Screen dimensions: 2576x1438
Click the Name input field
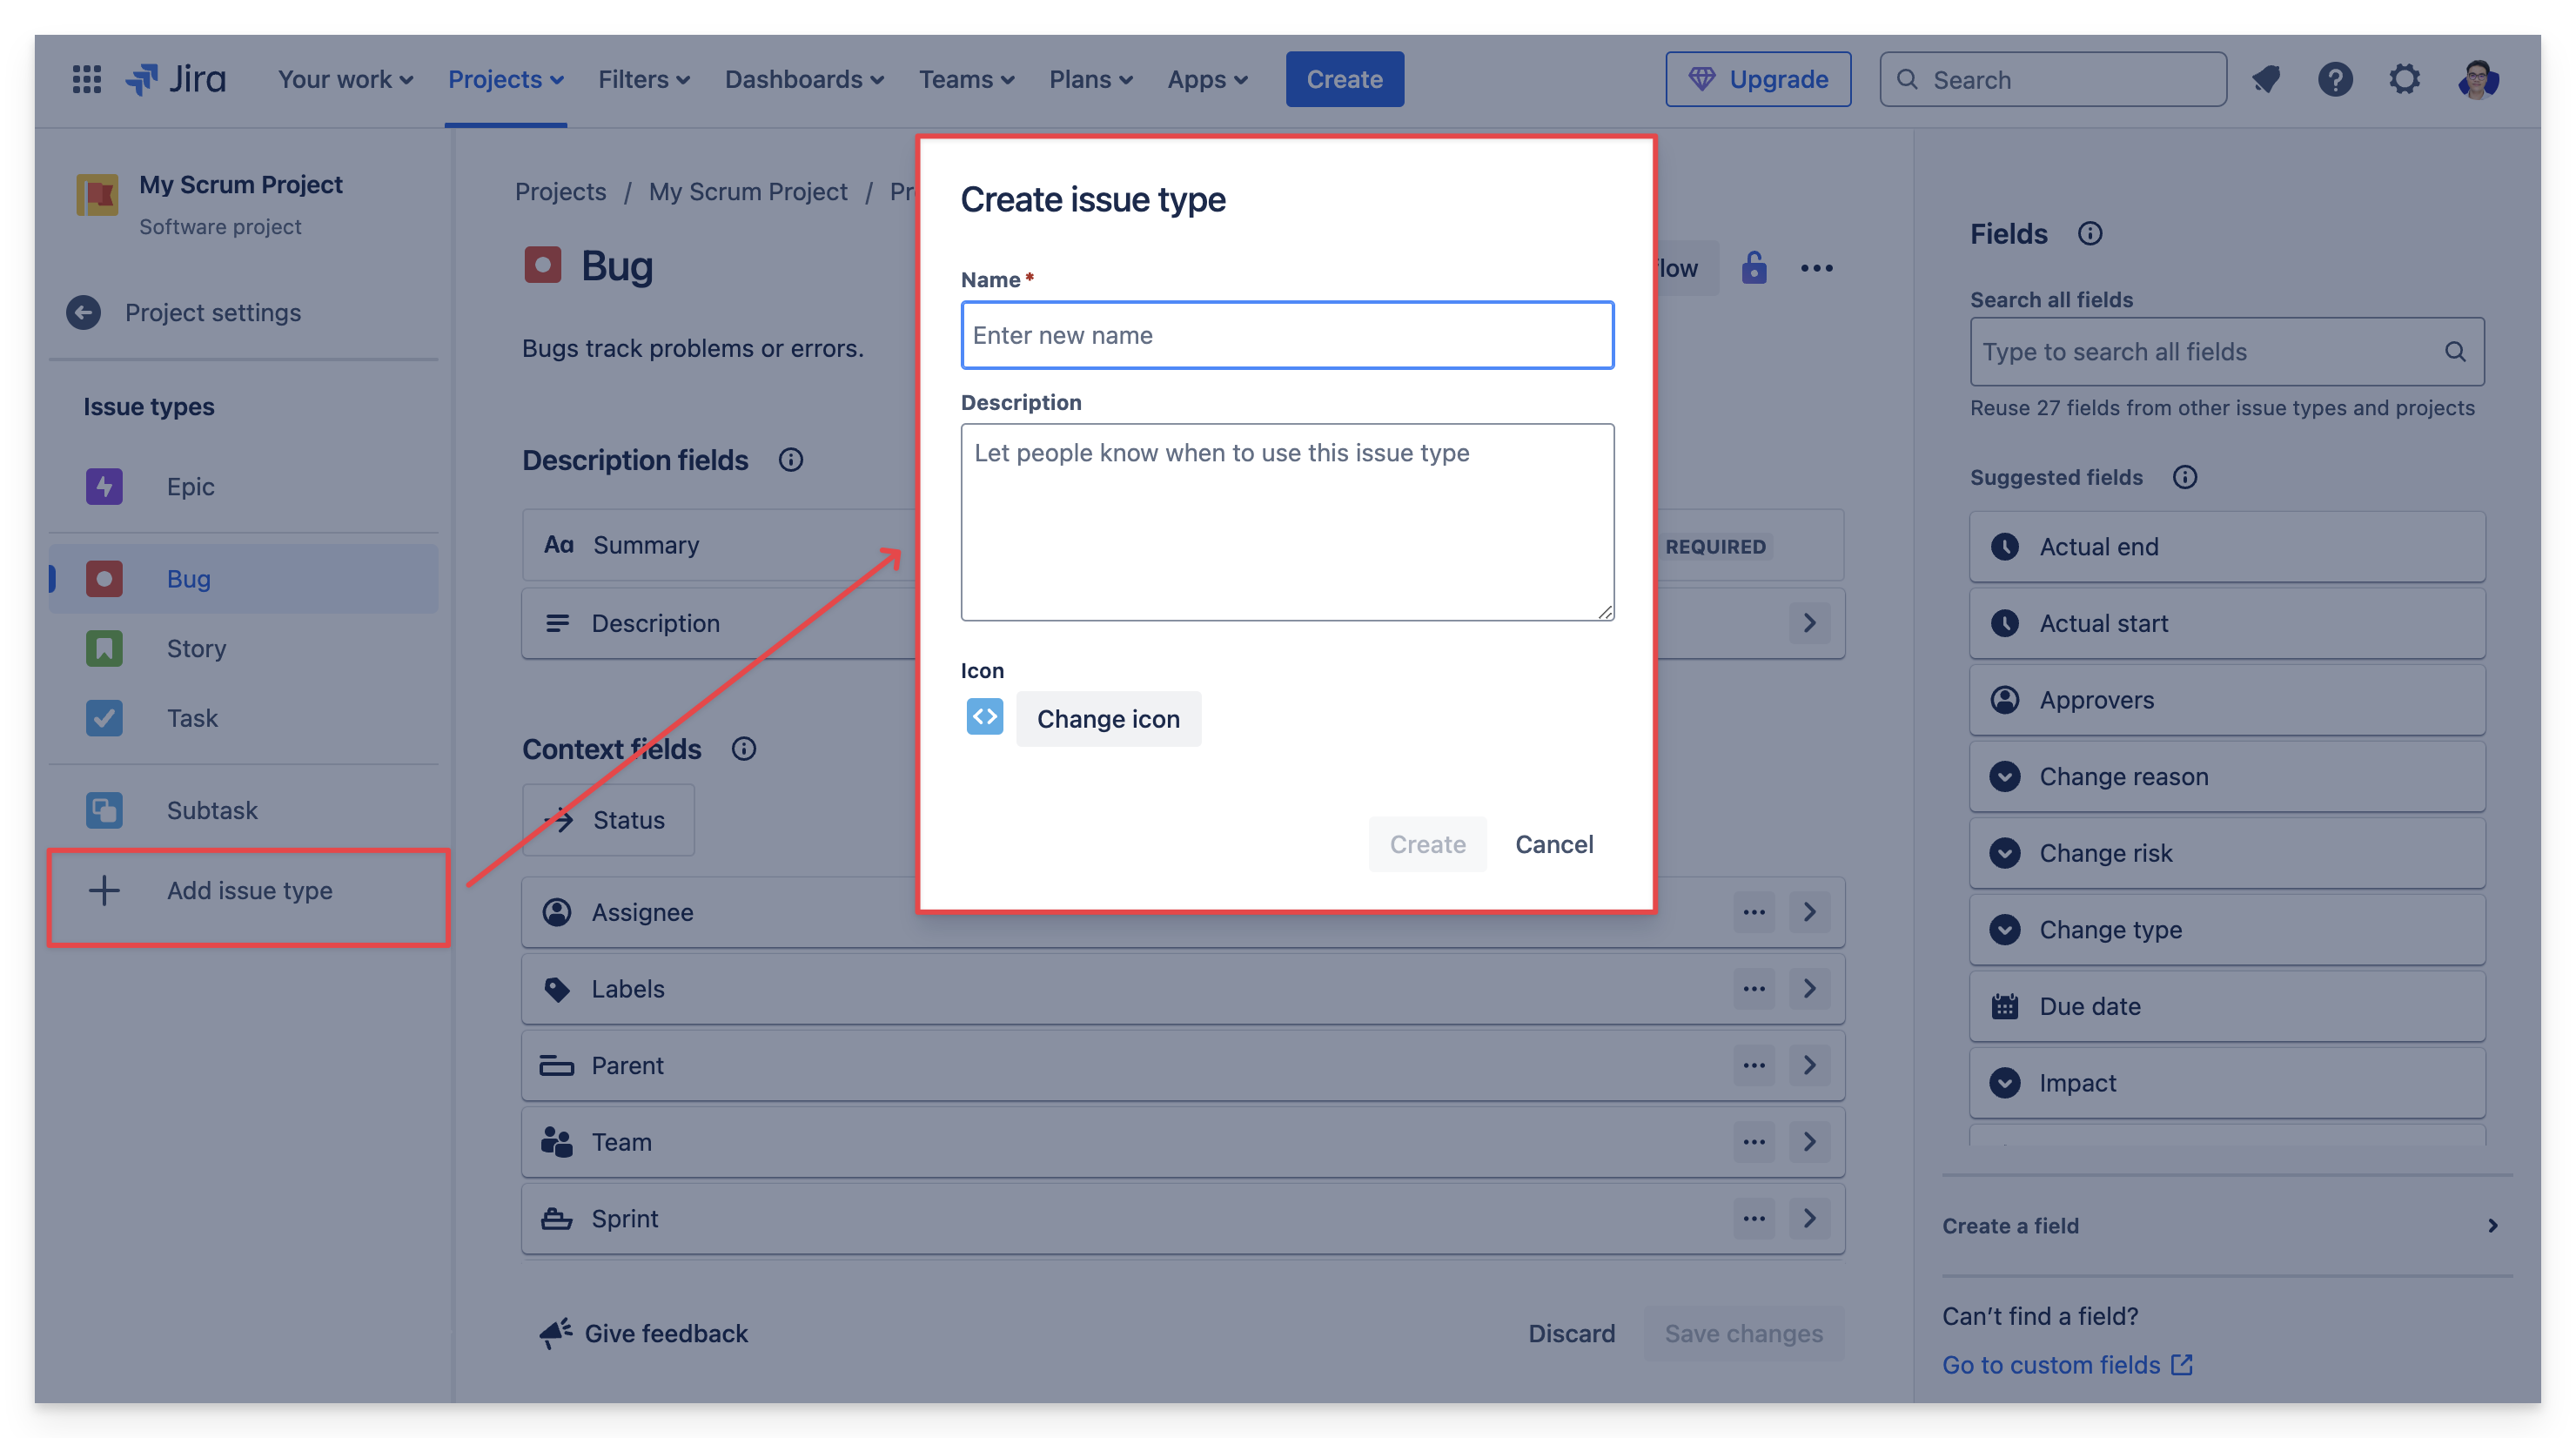click(1287, 335)
